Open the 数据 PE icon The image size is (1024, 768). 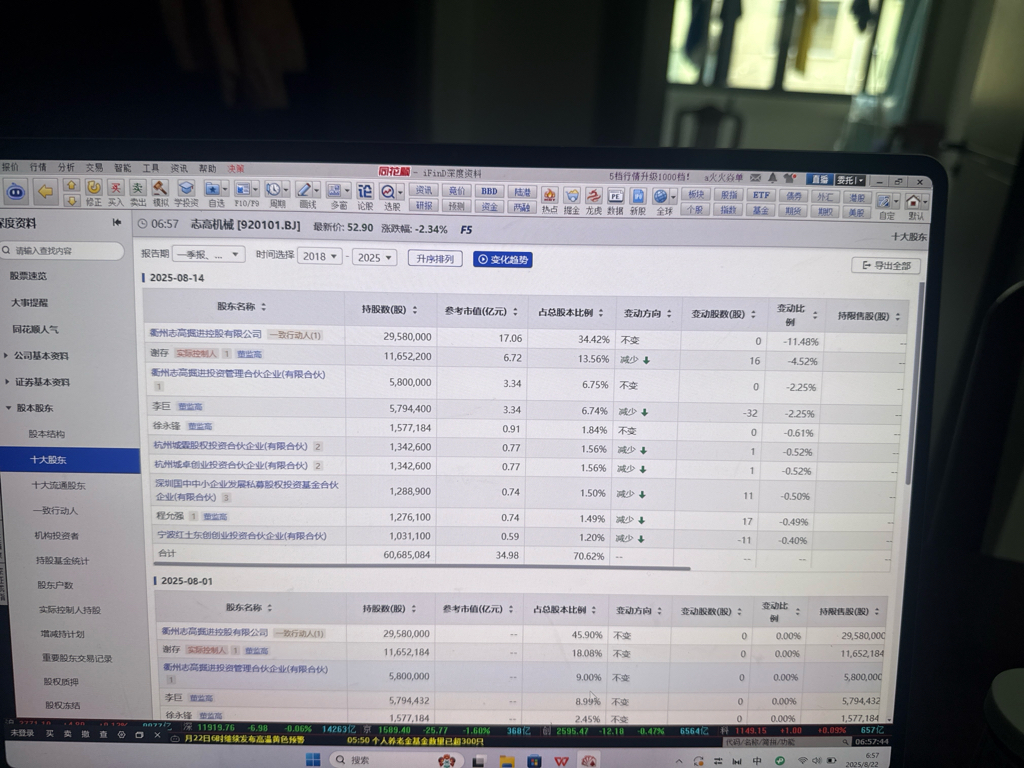pyautogui.click(x=615, y=200)
